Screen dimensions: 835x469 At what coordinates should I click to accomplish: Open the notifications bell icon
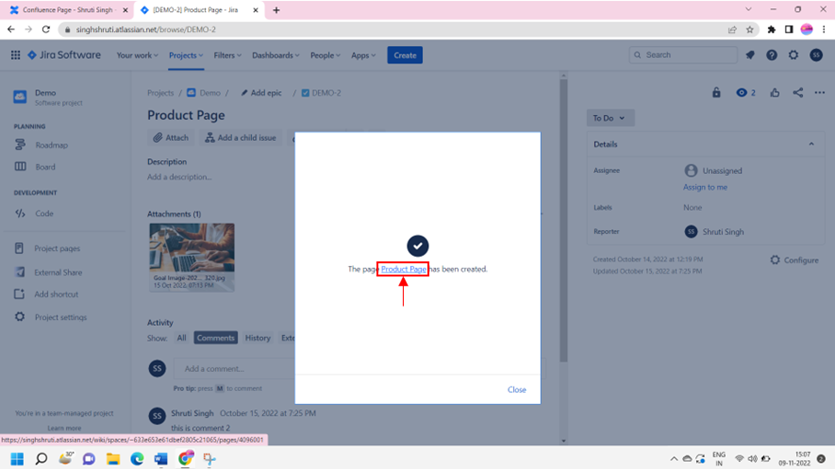coord(750,55)
